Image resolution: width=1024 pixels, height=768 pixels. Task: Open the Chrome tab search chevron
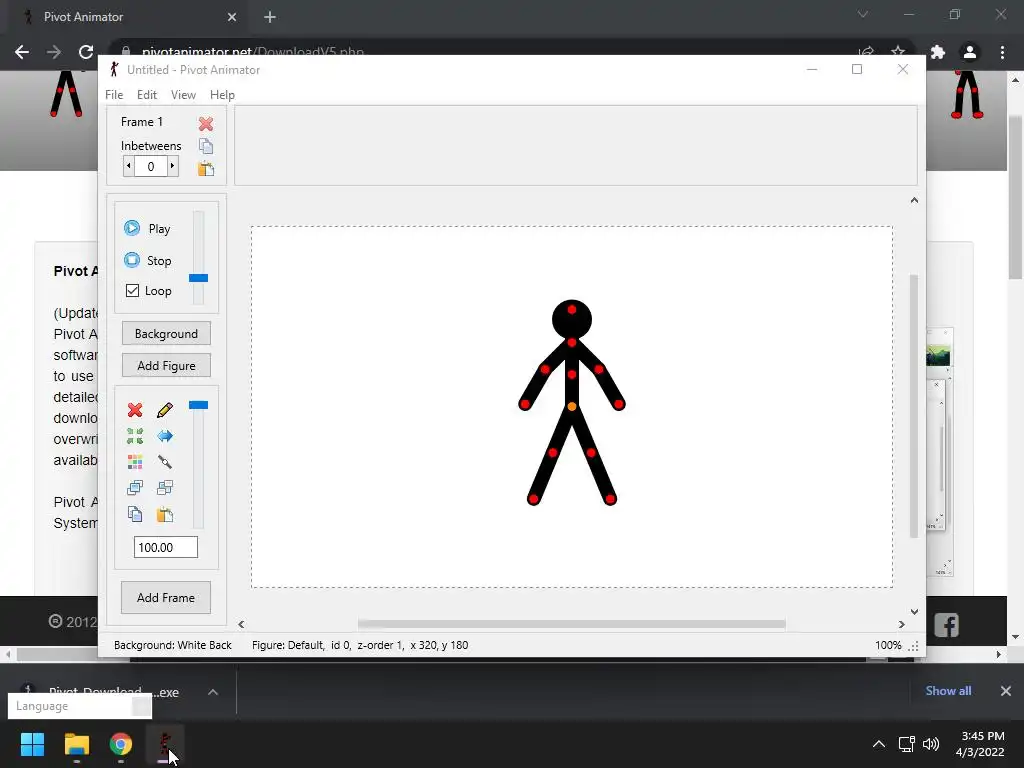pos(863,14)
